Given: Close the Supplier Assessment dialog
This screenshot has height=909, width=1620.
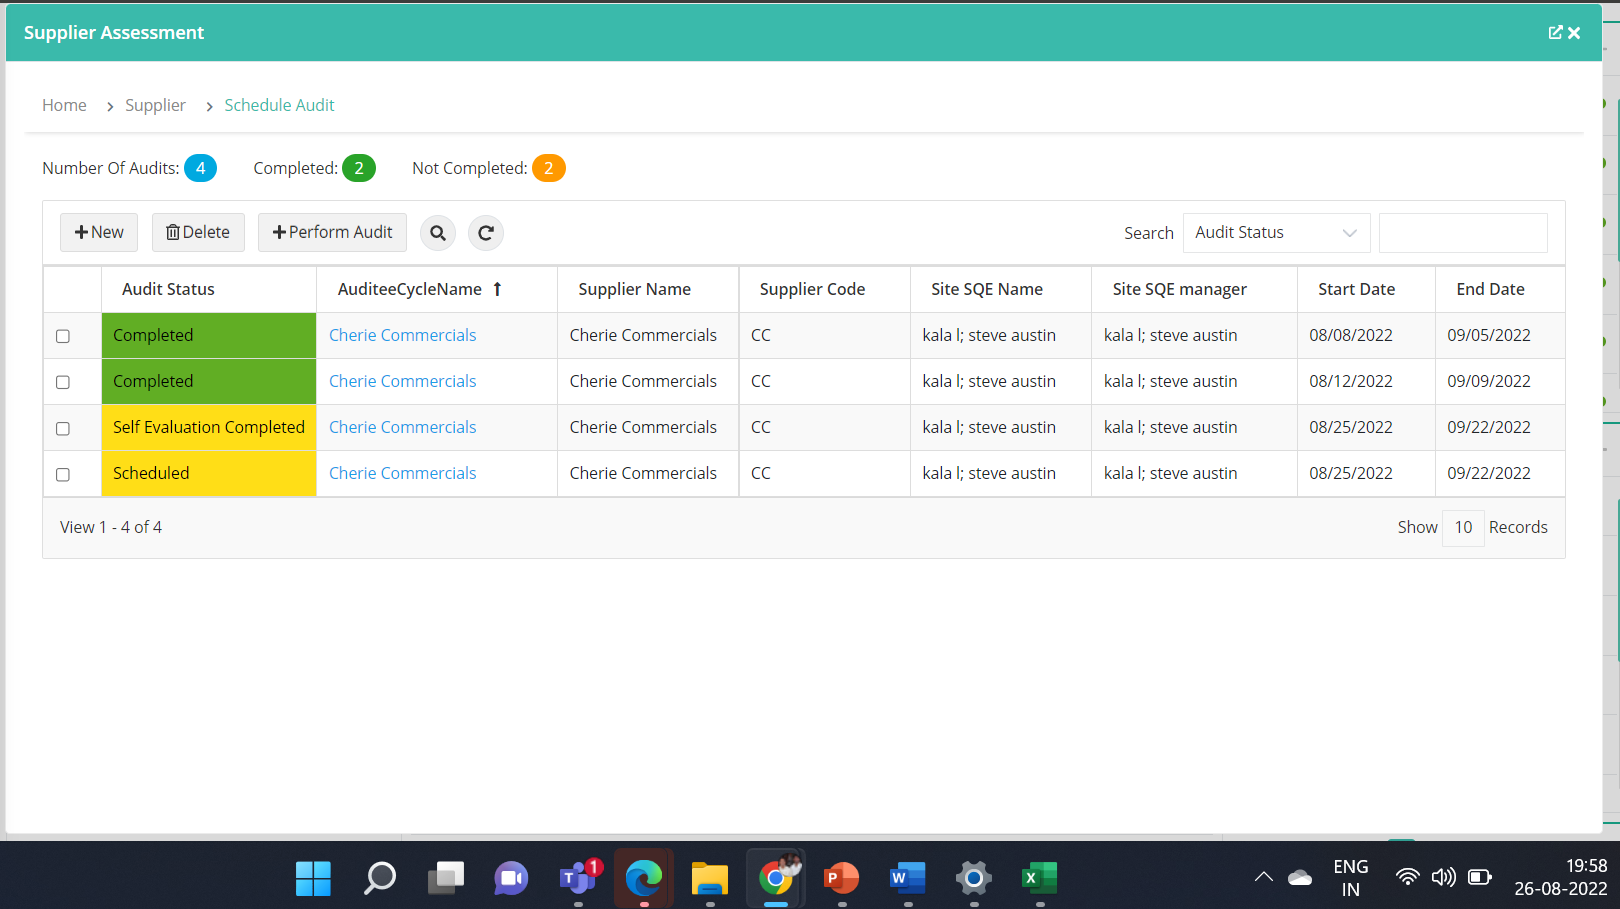Looking at the screenshot, I should click(1574, 33).
